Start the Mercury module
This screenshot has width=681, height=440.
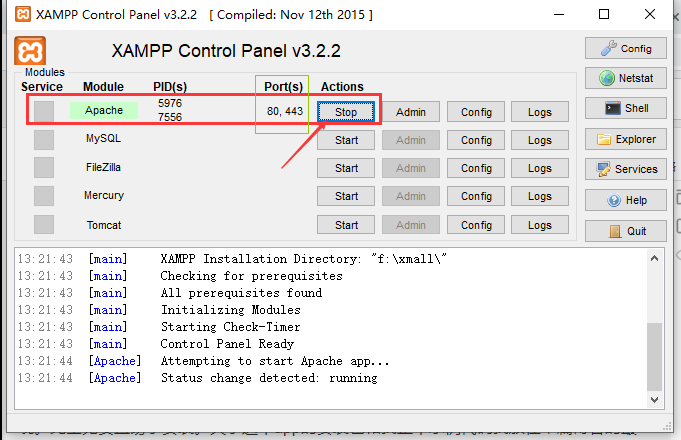click(346, 196)
